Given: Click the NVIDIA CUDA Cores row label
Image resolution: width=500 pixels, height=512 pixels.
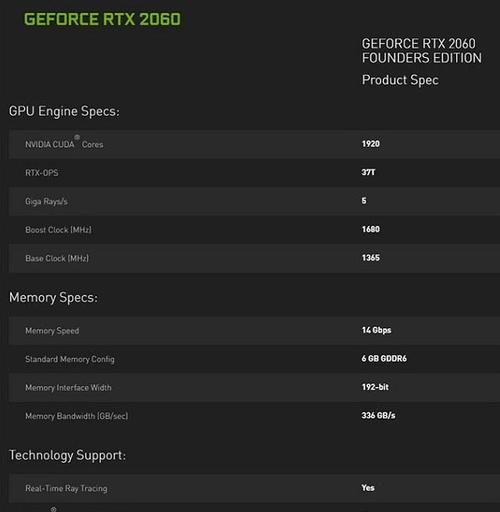Looking at the screenshot, I should click(x=64, y=144).
